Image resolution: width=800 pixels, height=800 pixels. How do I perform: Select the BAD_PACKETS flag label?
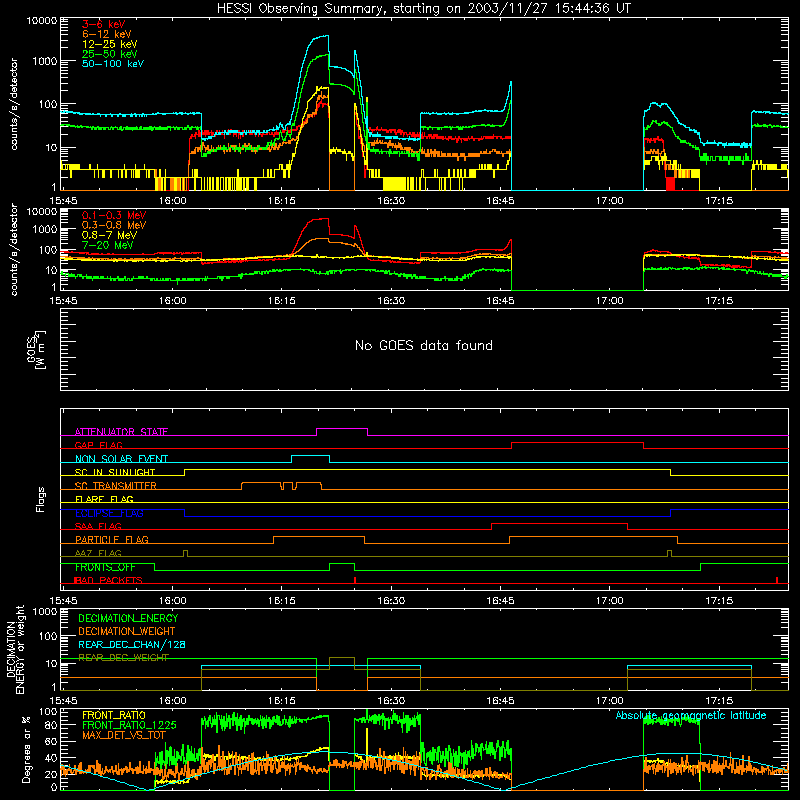108,580
